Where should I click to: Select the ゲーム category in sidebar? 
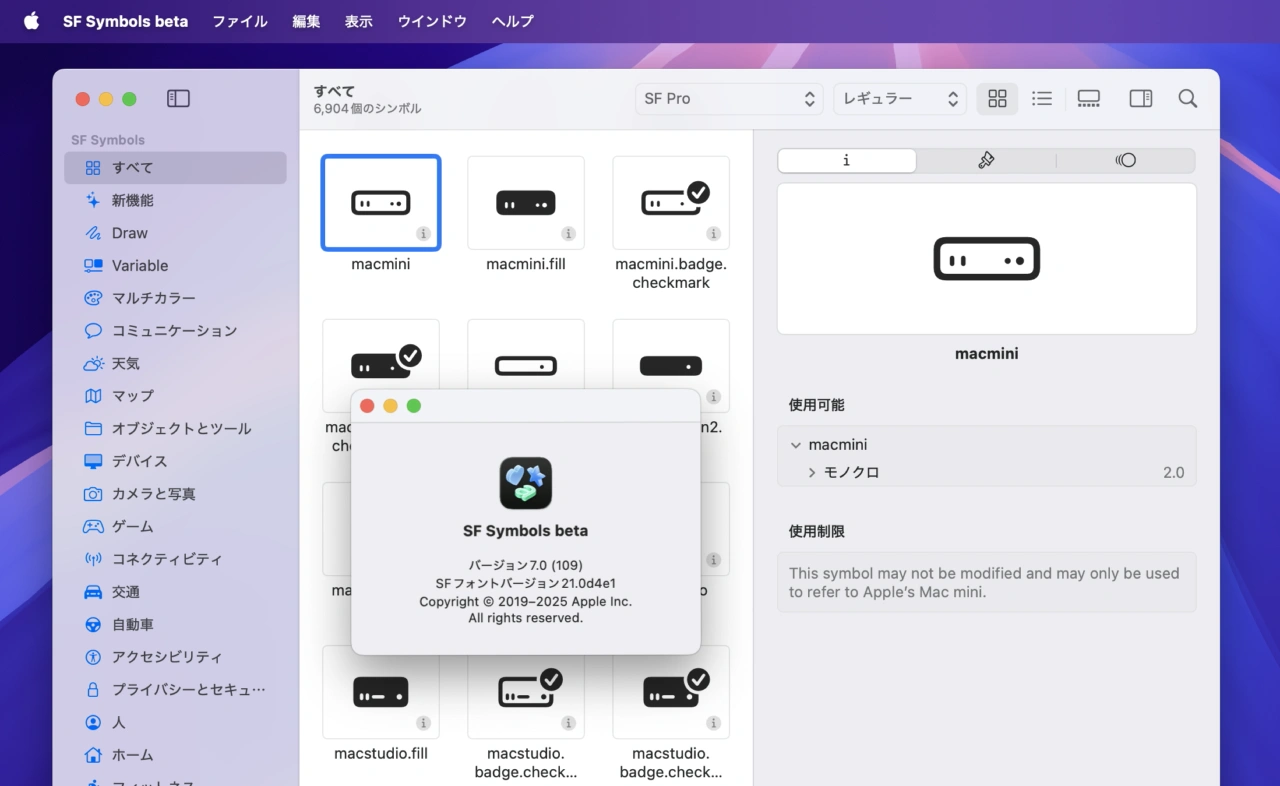pyautogui.click(x=132, y=526)
